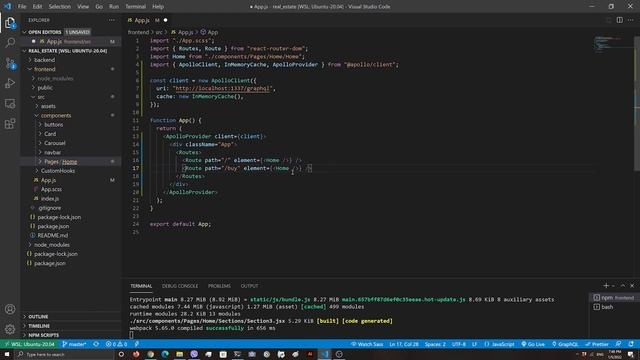Open the Accounts menu icon

click(x=10, y=309)
